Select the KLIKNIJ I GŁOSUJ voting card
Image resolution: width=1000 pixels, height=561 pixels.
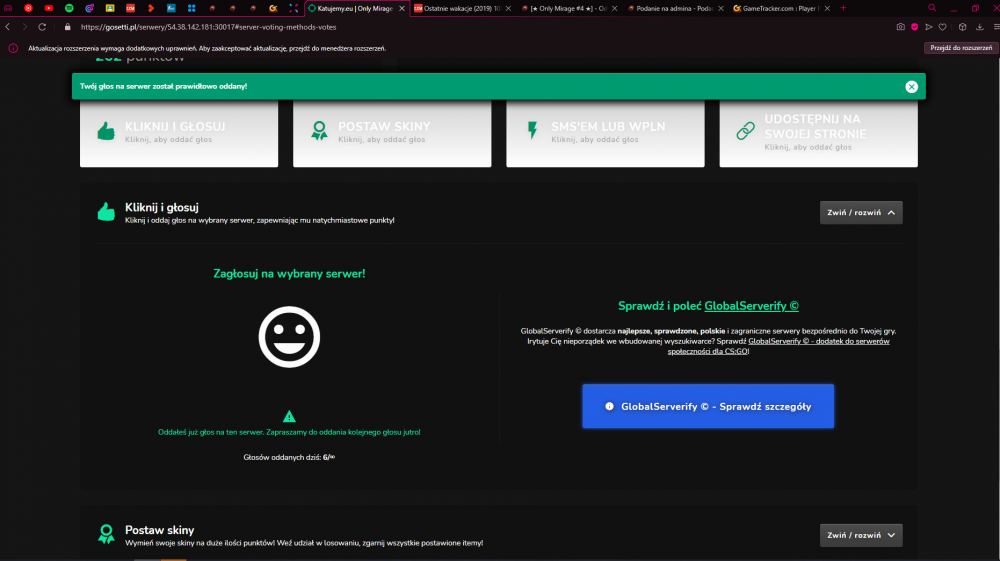point(179,133)
